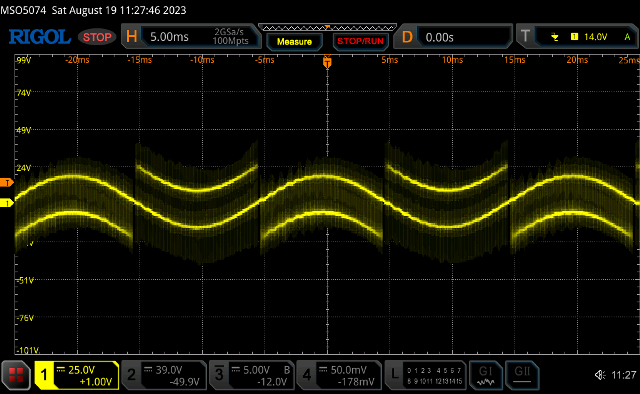
Task: Enable channel 3 showing 5.00V
Action: pos(251,375)
